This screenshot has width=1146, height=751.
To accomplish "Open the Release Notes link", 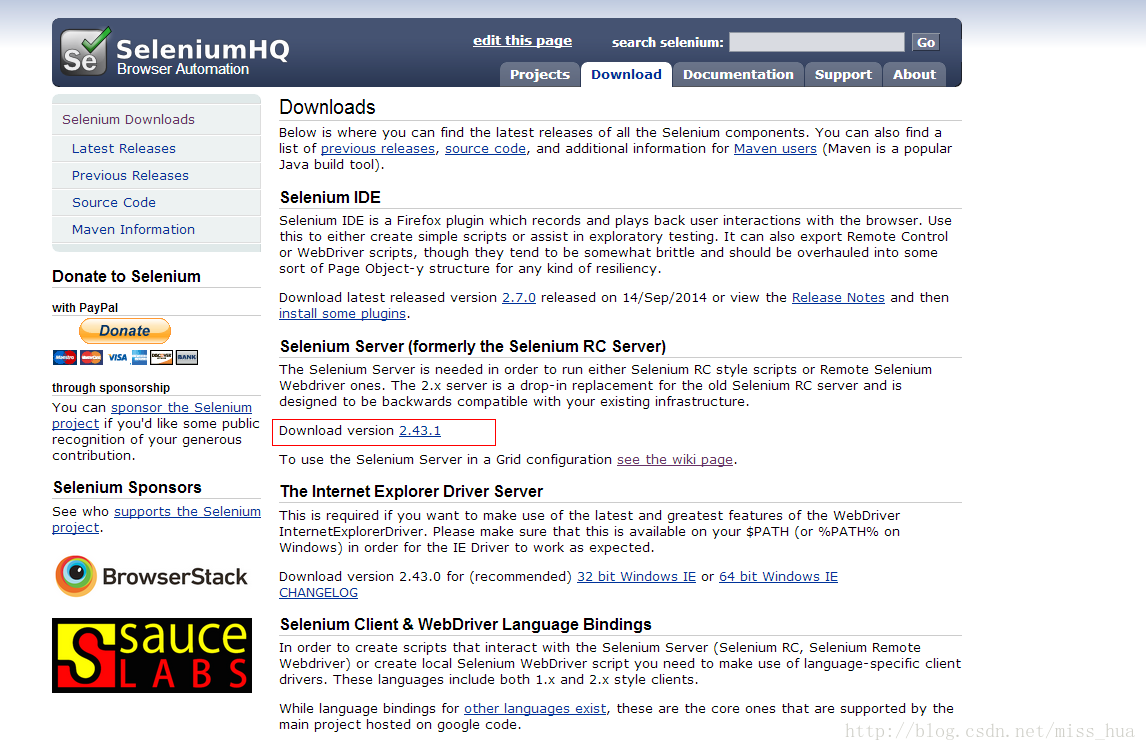I will click(838, 297).
